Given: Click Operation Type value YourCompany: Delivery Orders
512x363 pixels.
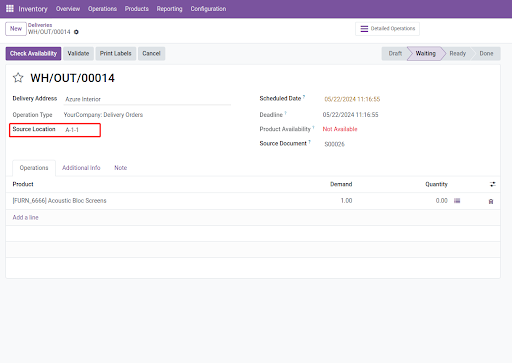Looking at the screenshot, I should click(103, 115).
